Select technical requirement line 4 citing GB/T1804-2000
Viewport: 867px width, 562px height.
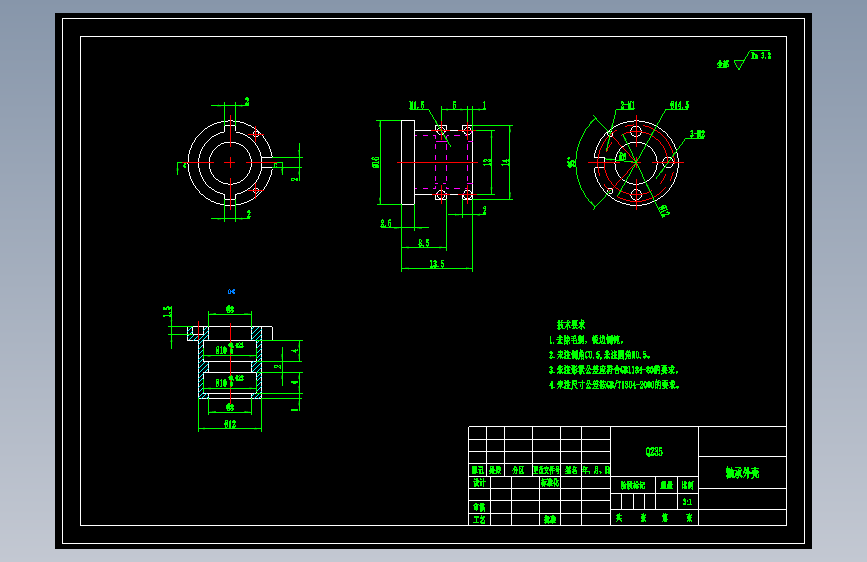(614, 384)
